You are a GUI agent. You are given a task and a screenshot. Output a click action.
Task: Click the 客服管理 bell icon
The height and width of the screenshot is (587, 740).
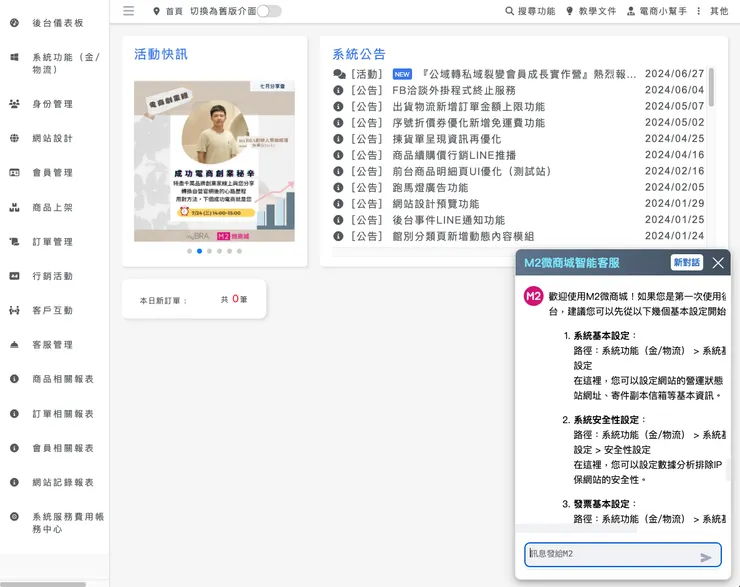point(14,344)
